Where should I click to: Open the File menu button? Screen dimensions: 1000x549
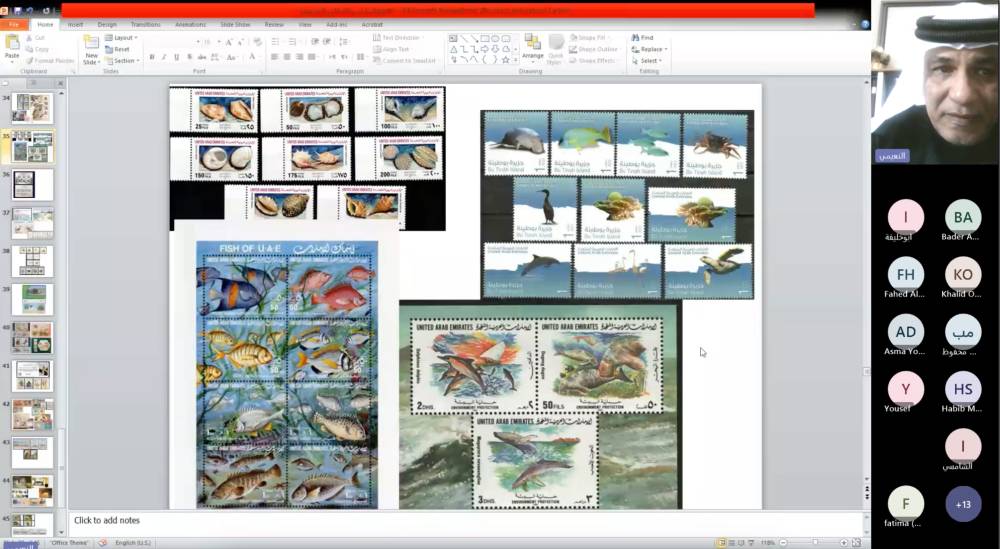tap(15, 24)
